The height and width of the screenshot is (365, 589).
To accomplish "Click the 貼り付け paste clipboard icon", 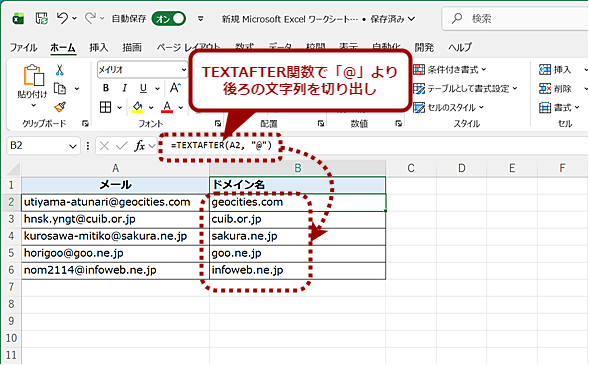I will pos(33,75).
